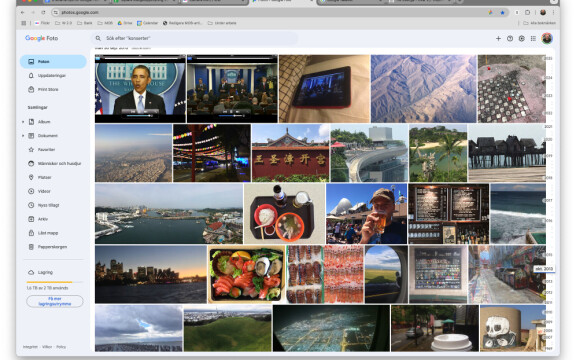The height and width of the screenshot is (360, 576).
Task: Open colorful night lights photo
Action: (x=212, y=153)
